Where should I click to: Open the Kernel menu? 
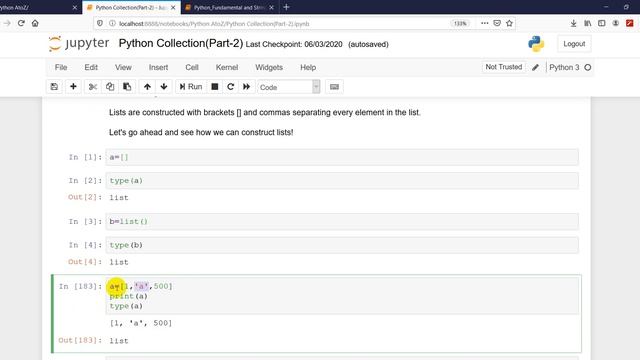point(227,67)
